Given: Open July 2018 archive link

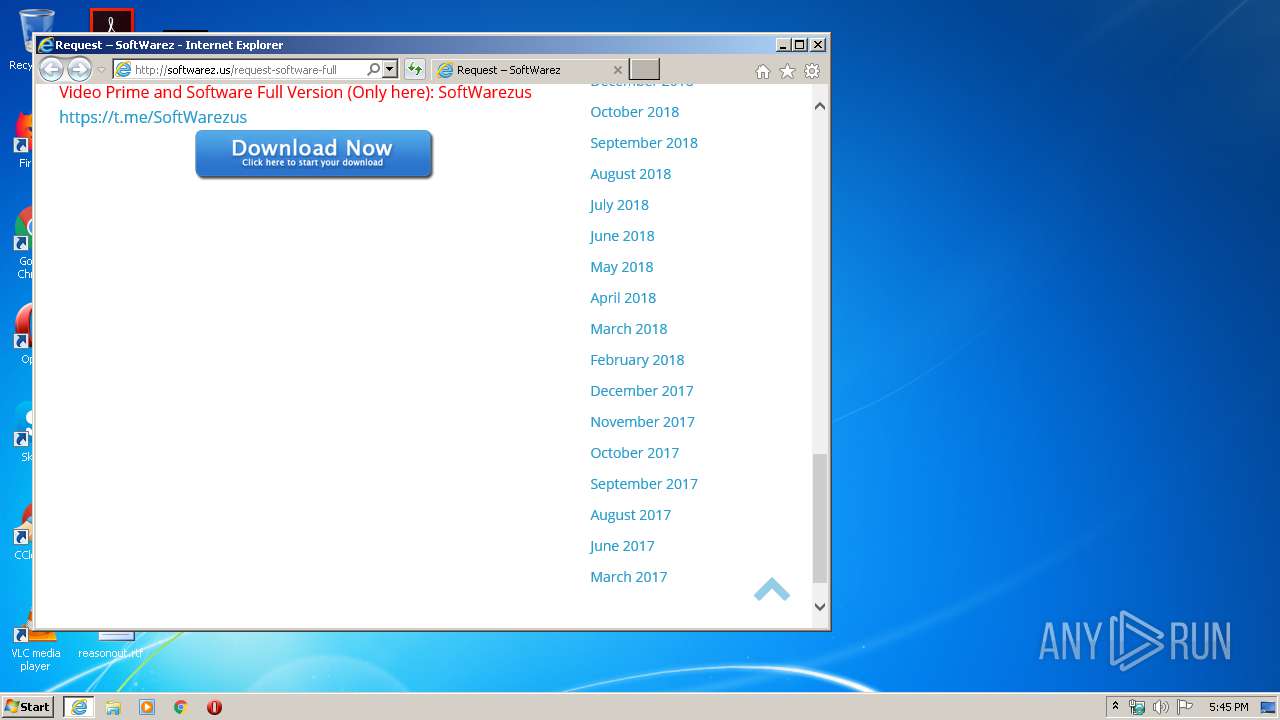Looking at the screenshot, I should [x=619, y=205].
